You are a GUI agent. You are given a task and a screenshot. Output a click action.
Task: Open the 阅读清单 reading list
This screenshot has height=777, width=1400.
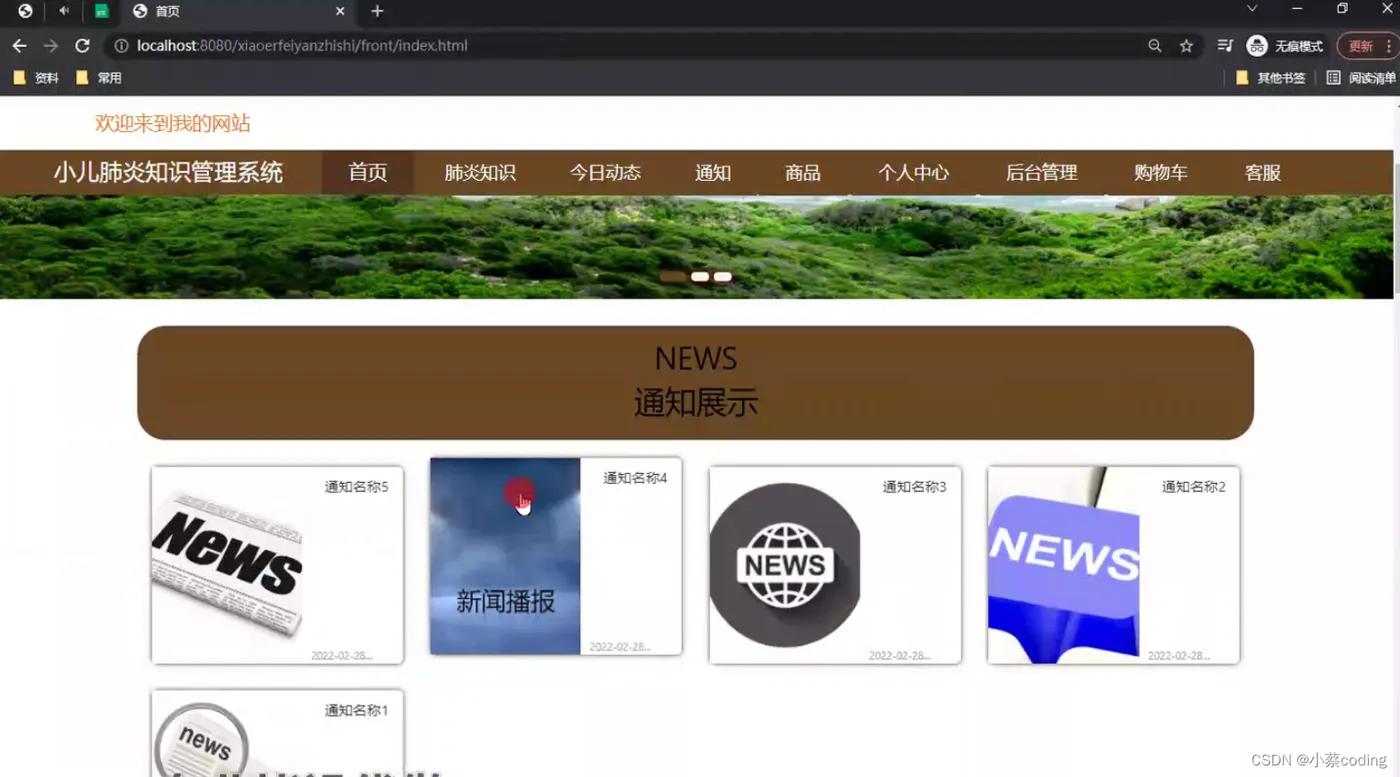[x=1361, y=78]
